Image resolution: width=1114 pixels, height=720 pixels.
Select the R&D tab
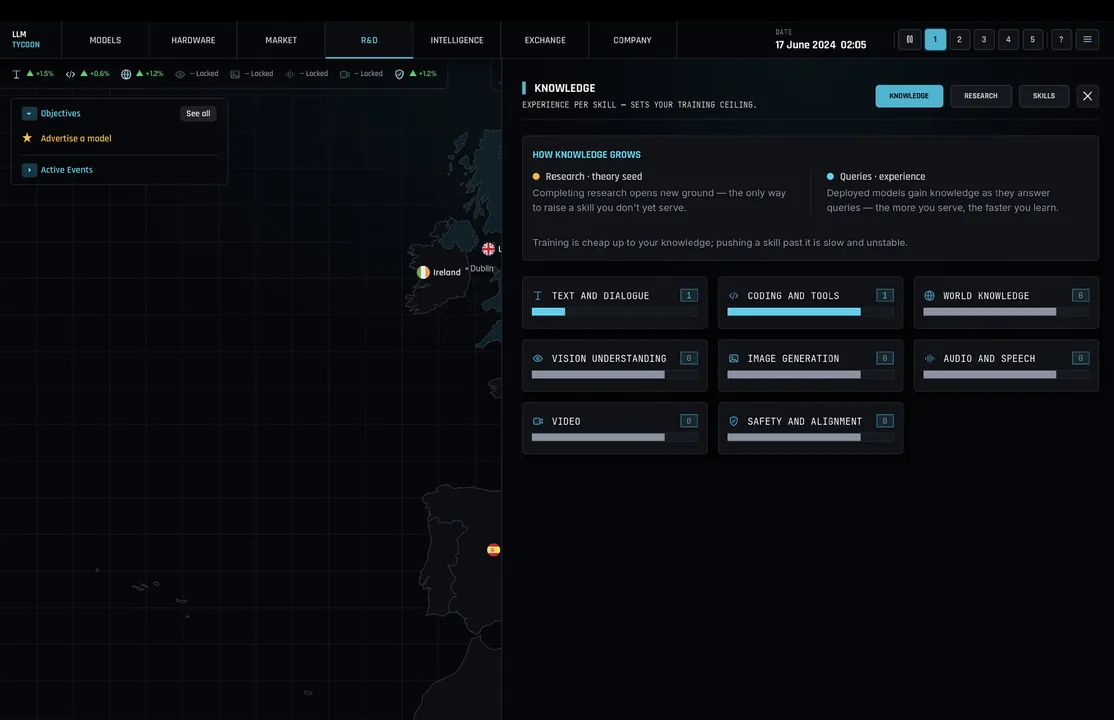point(369,41)
